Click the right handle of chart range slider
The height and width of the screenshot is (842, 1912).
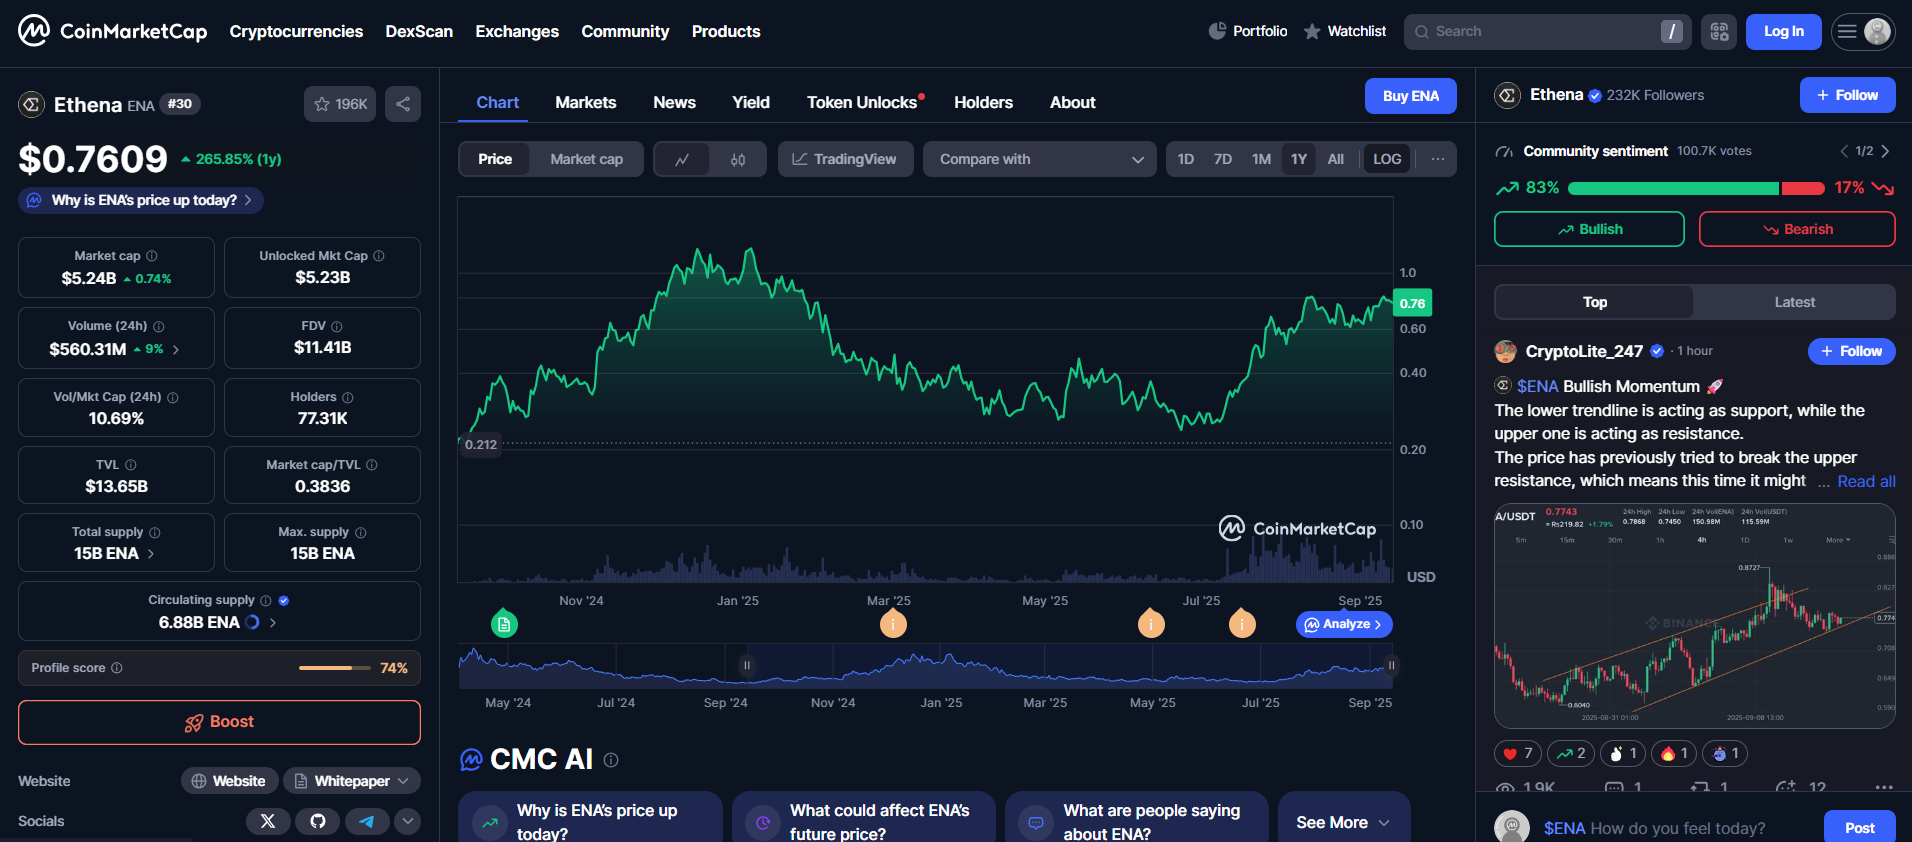[x=1391, y=665]
